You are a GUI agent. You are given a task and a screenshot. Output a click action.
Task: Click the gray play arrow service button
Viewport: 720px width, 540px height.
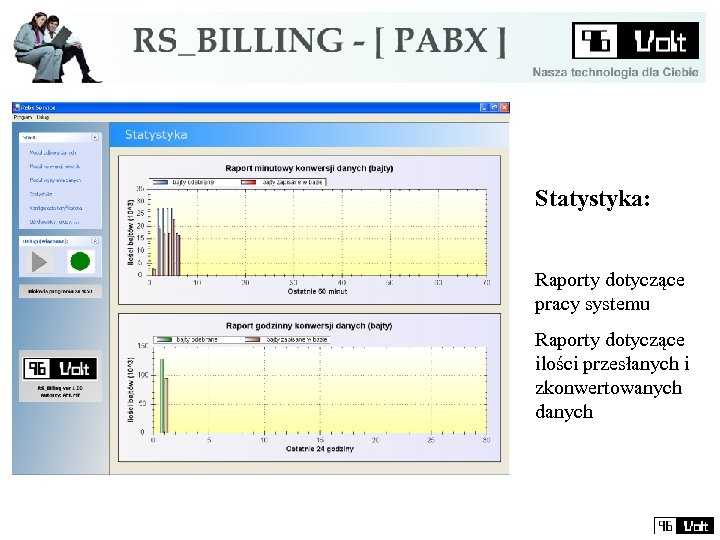(39, 262)
